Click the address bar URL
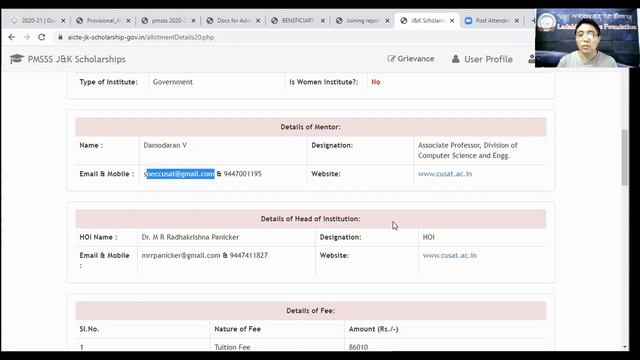Image resolution: width=640 pixels, height=360 pixels. (141, 37)
